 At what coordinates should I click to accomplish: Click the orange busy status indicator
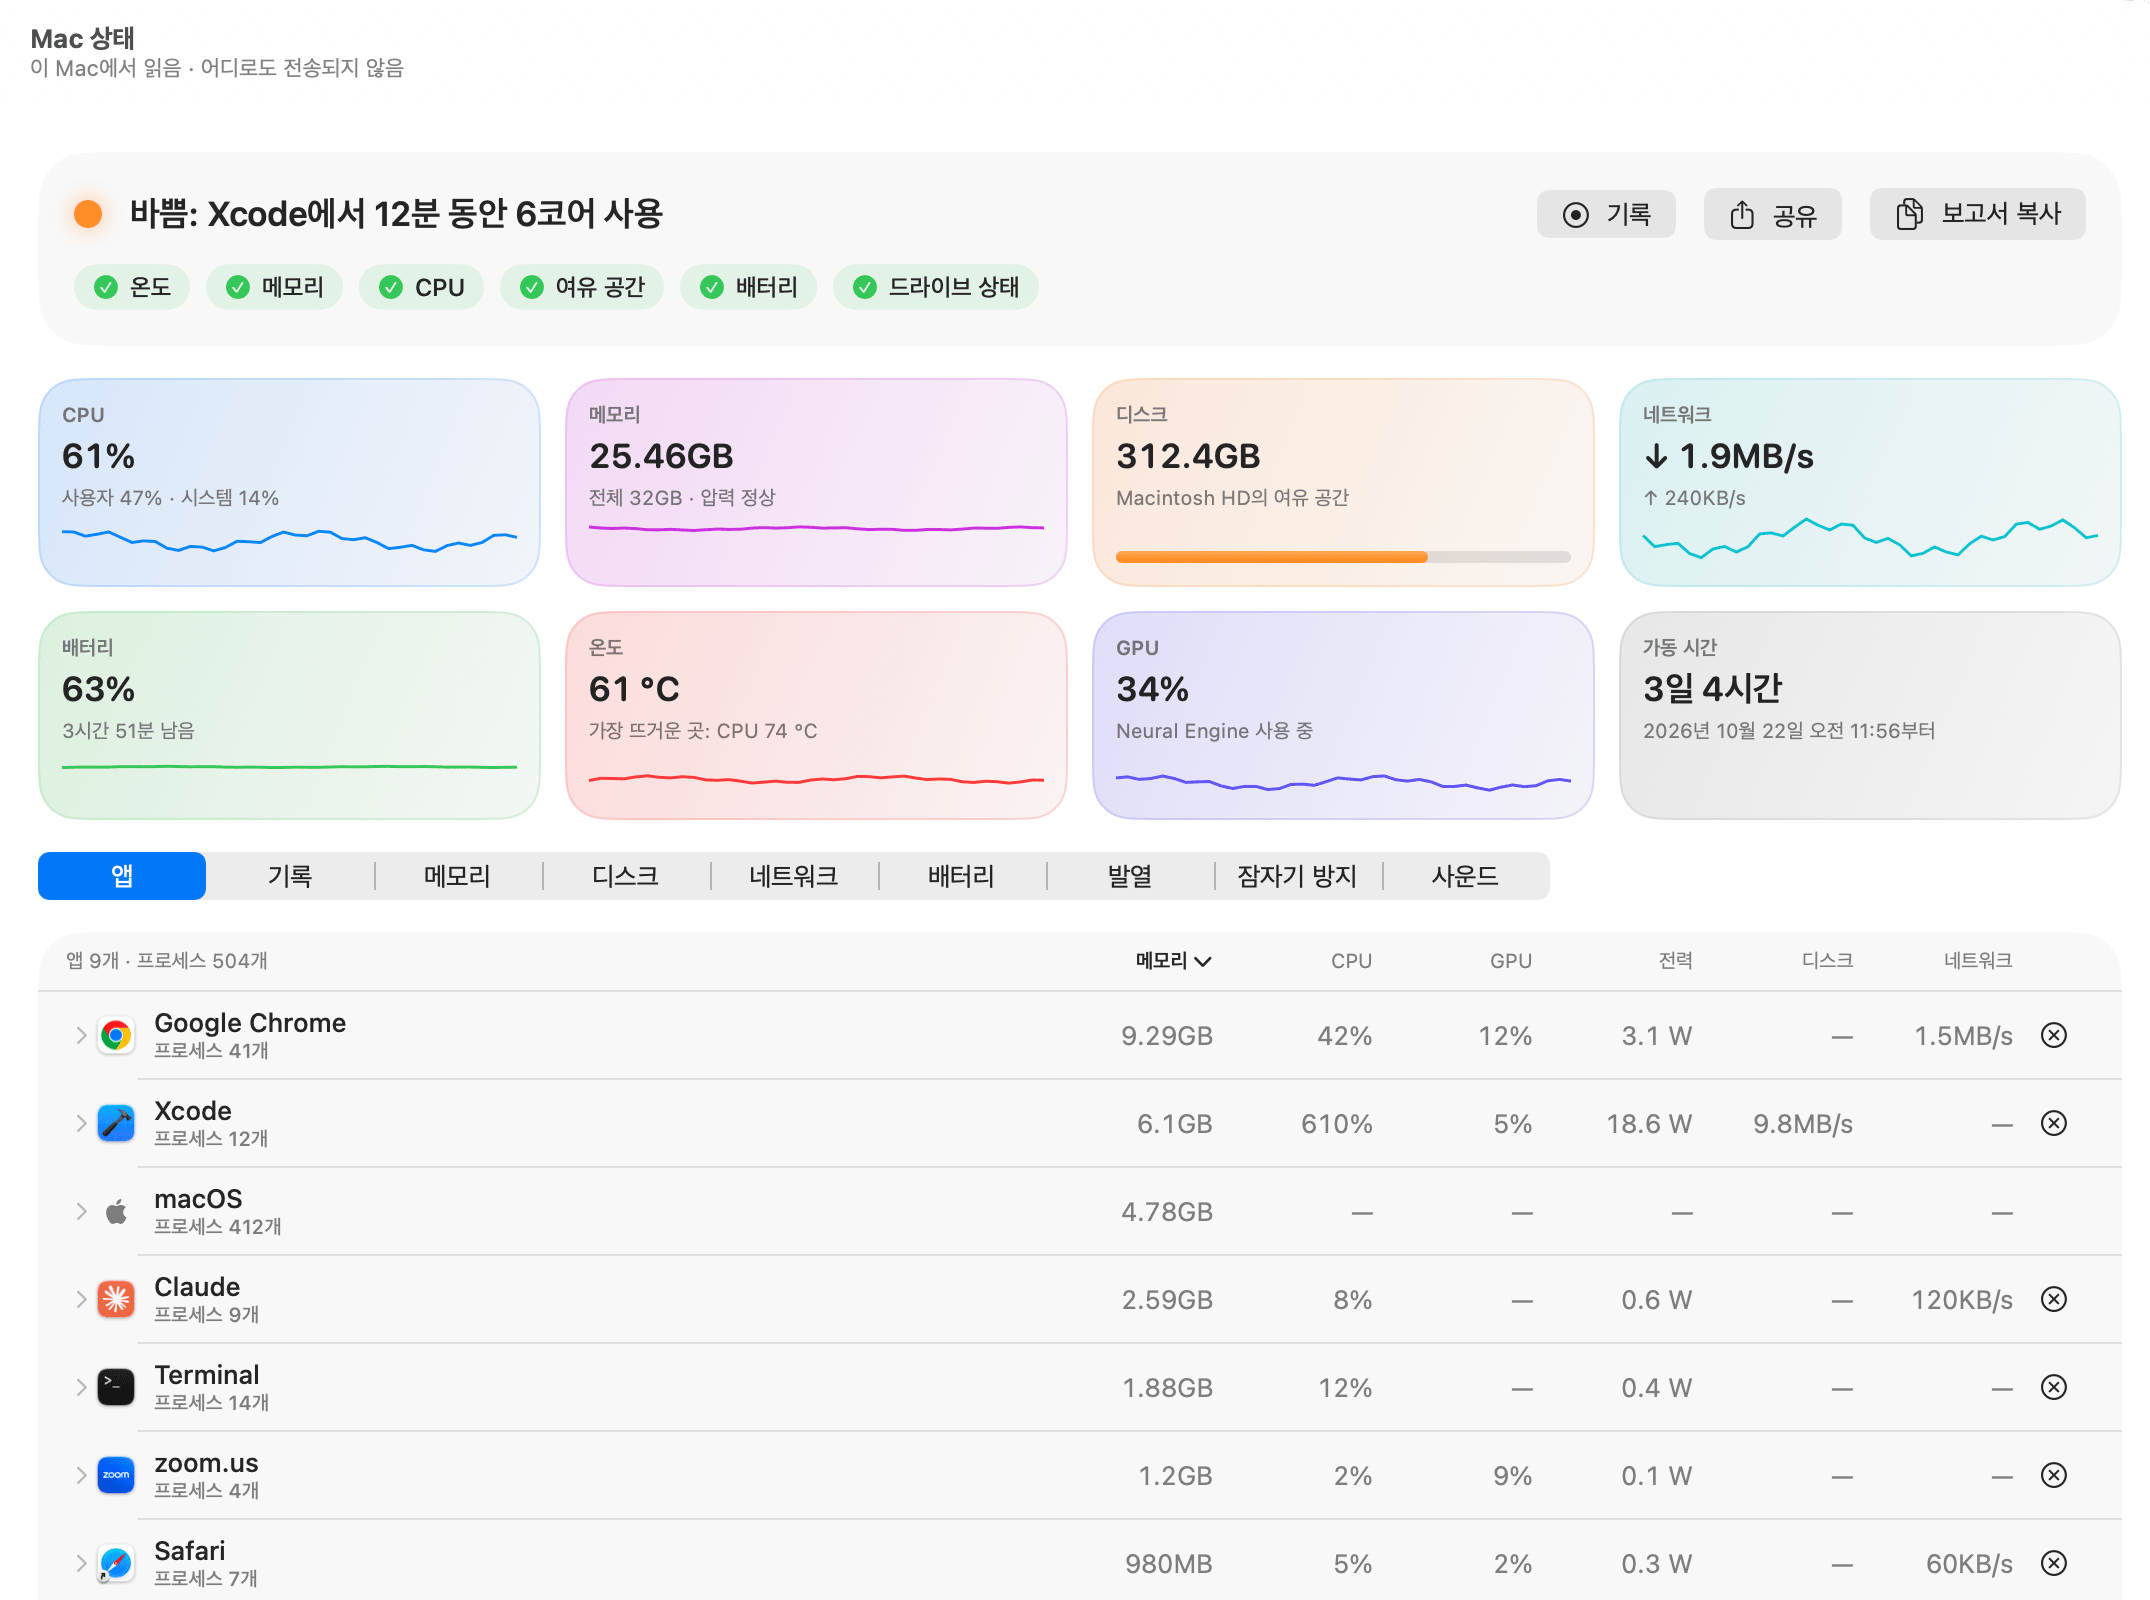88,214
